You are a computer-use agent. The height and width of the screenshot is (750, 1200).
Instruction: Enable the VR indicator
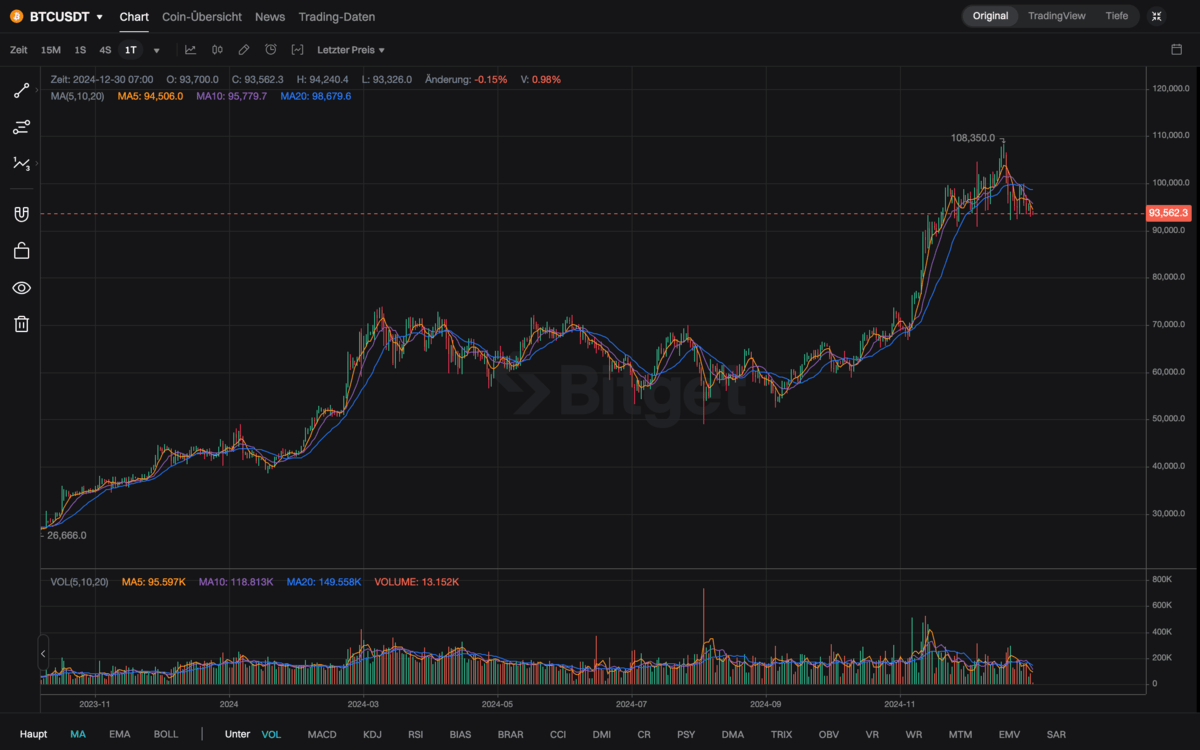[872, 734]
